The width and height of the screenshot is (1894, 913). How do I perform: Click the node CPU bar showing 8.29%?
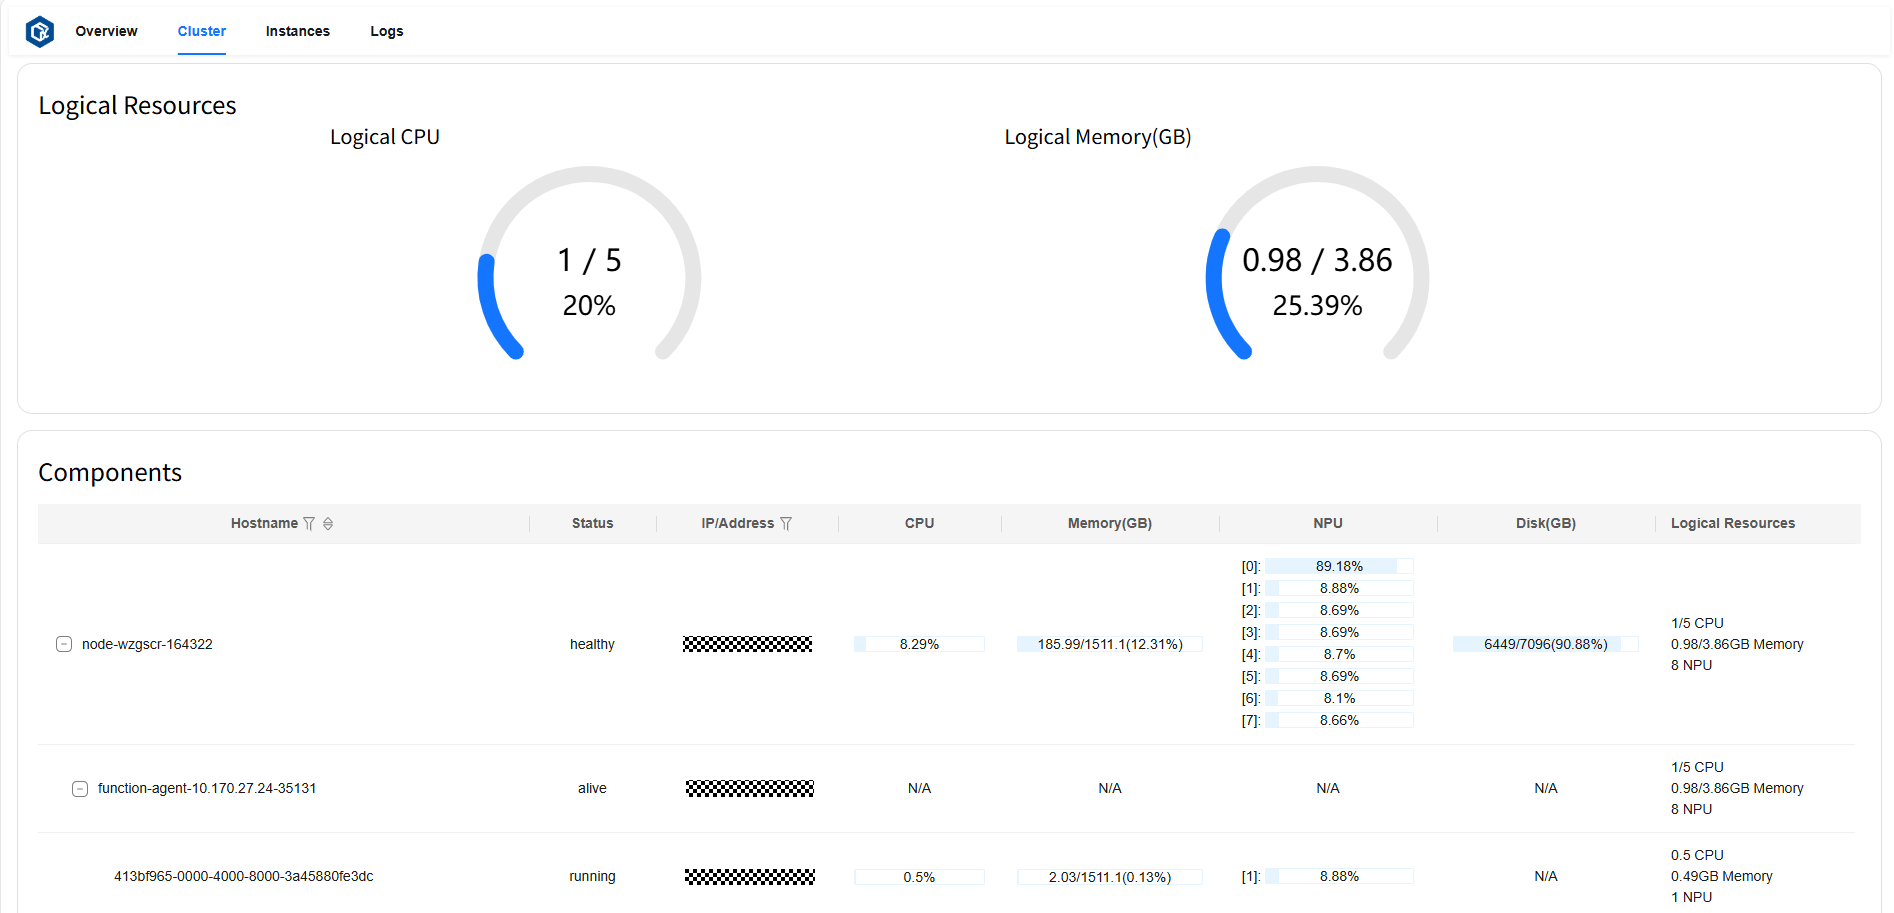pyautogui.click(x=919, y=645)
